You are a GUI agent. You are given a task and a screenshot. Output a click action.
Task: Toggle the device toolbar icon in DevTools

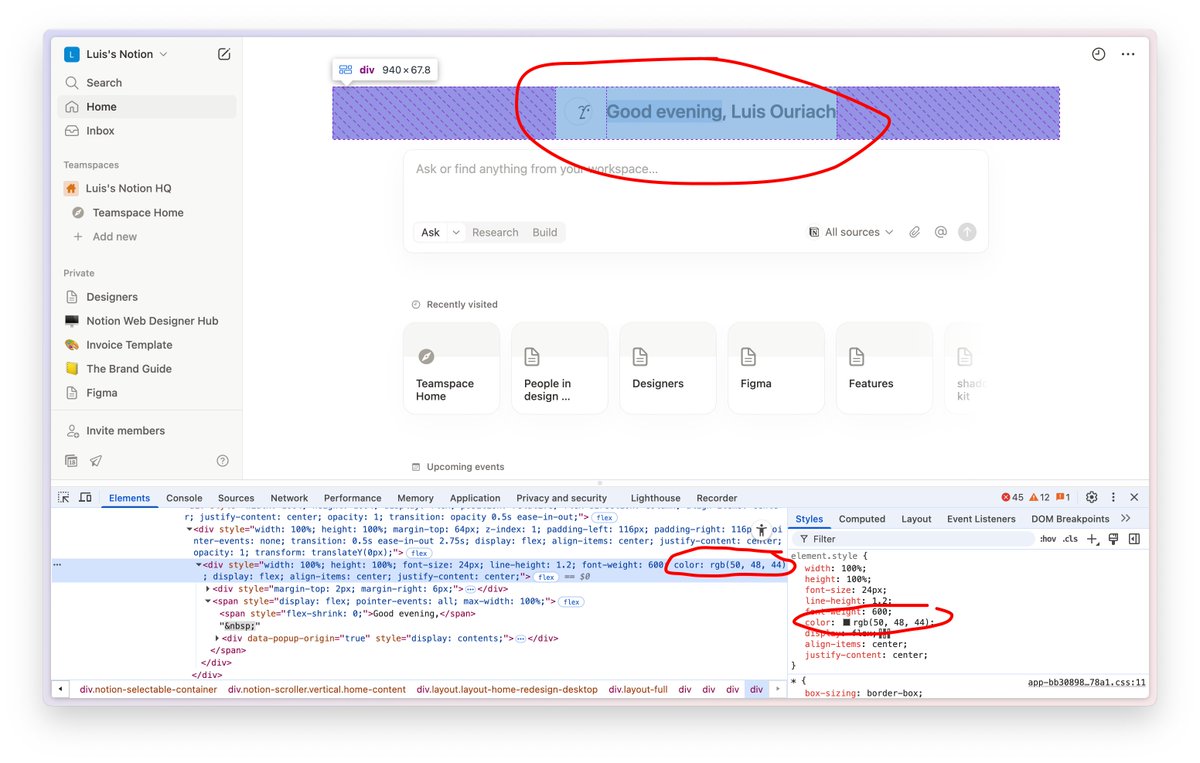coord(85,498)
